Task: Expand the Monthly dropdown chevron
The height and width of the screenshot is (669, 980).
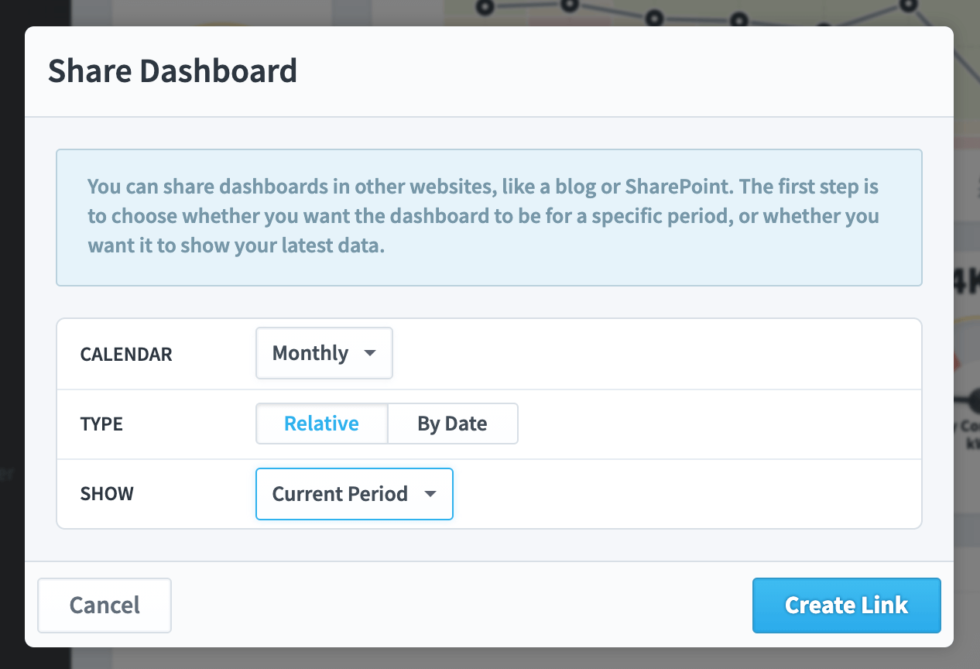Action: 370,353
